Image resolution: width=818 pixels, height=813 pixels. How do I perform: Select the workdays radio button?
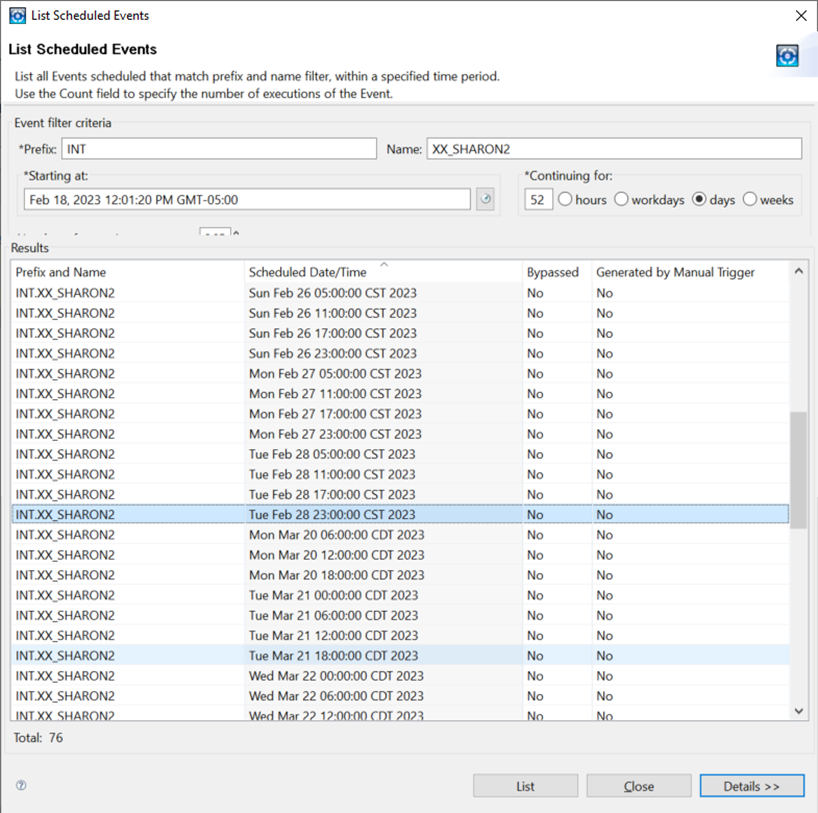click(623, 199)
